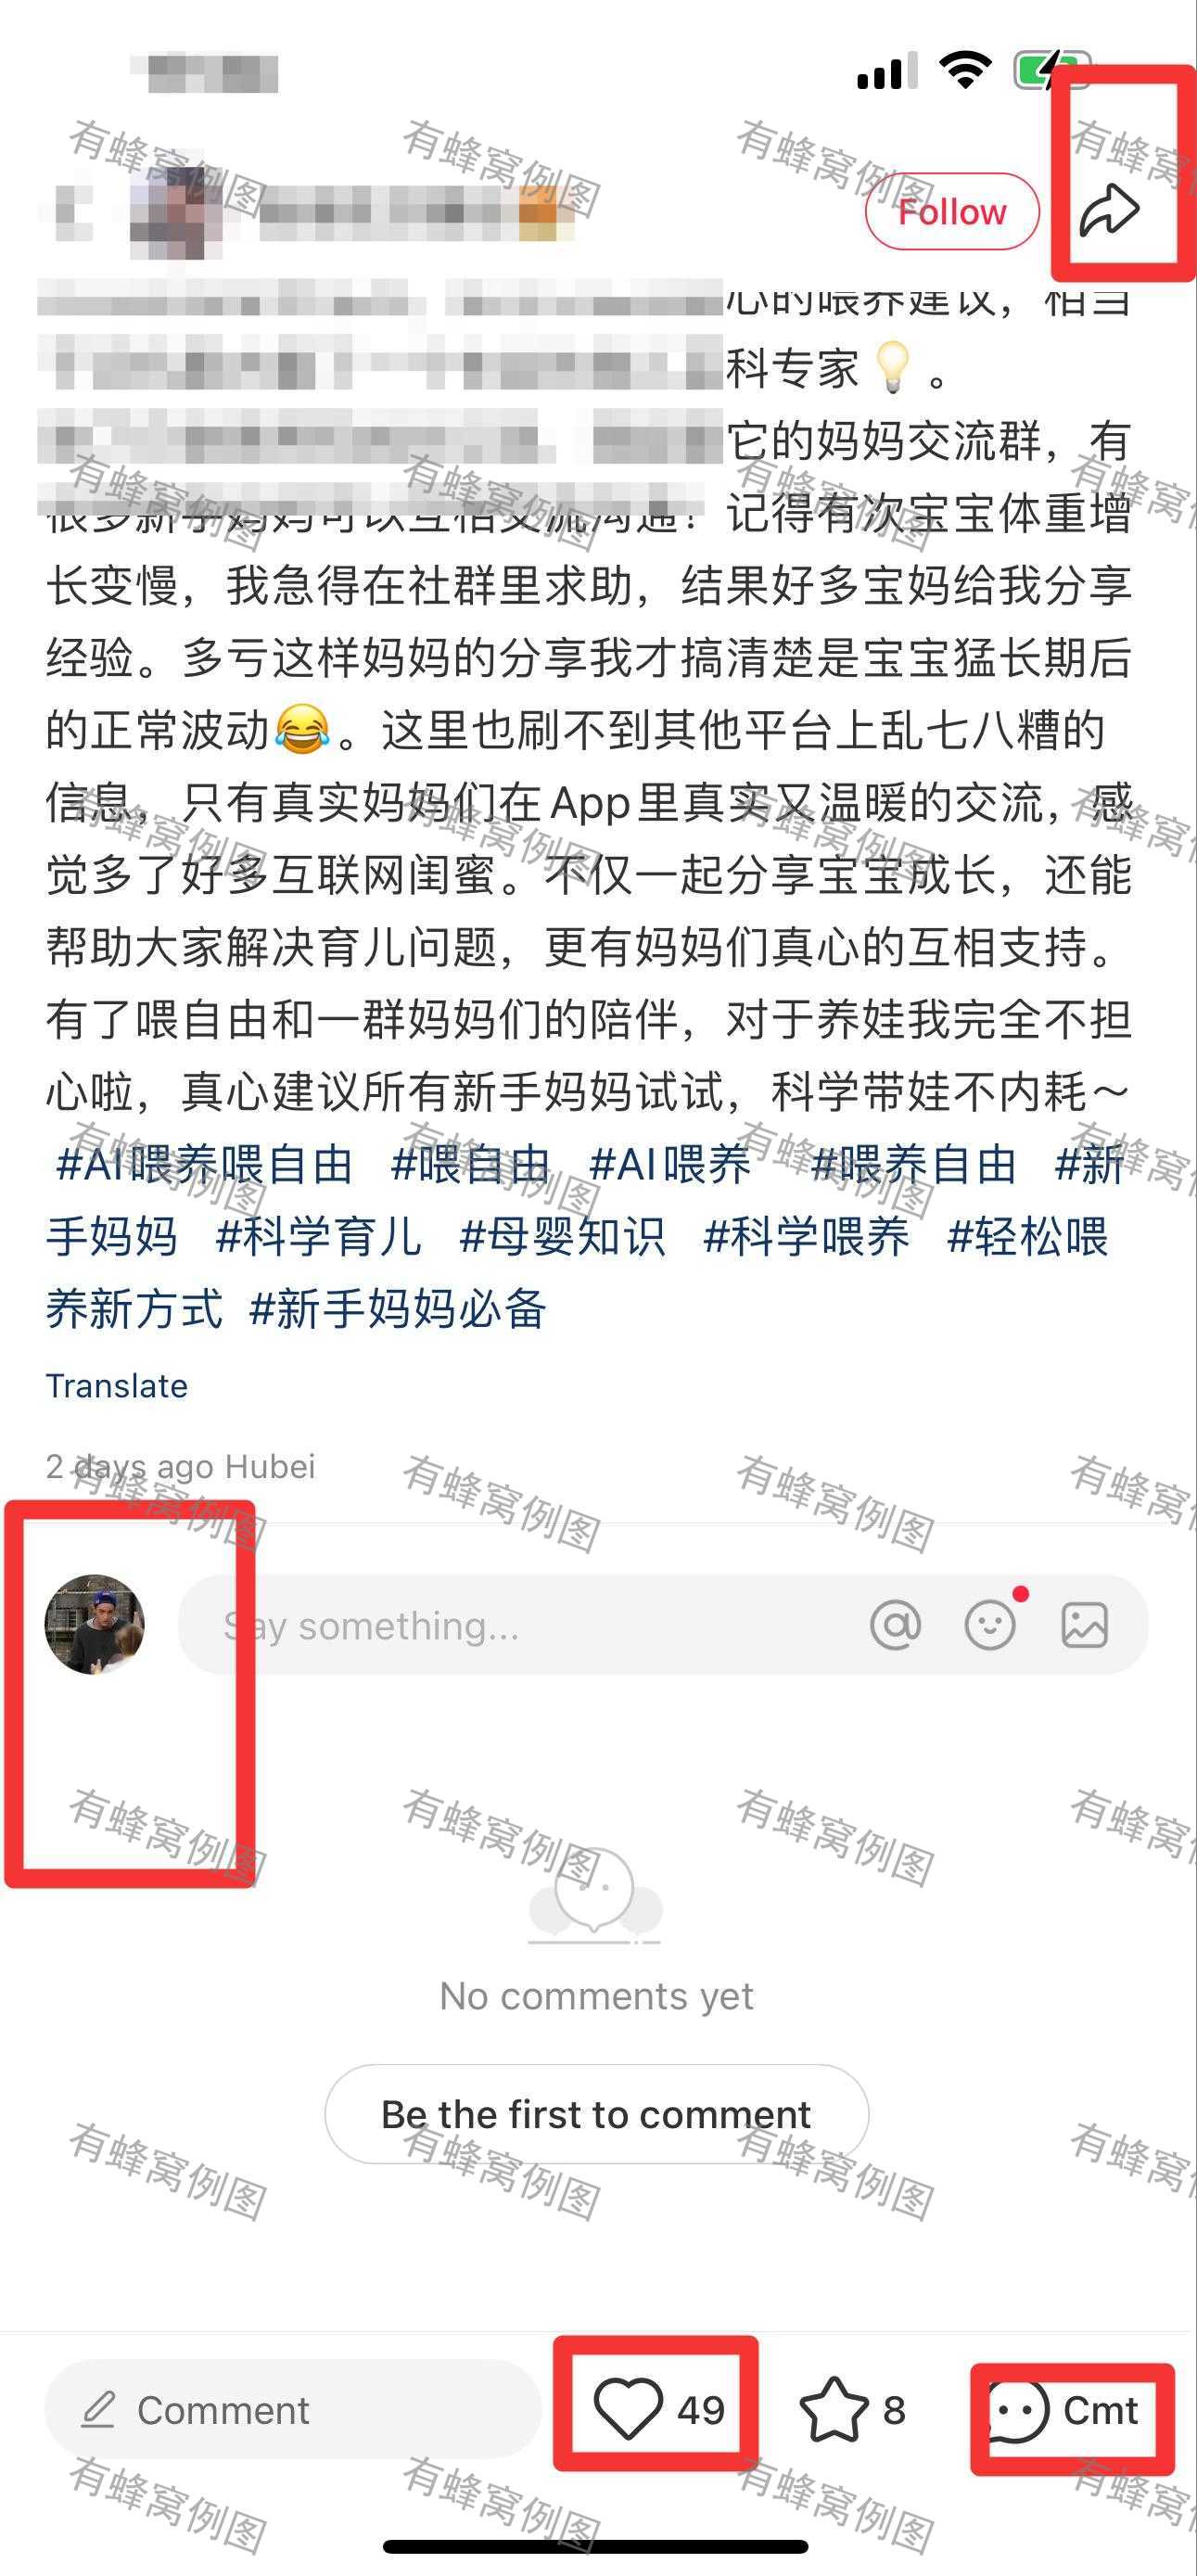Tap your profile avatar thumbnail
Image resolution: width=1197 pixels, height=2576 pixels.
[x=95, y=1625]
